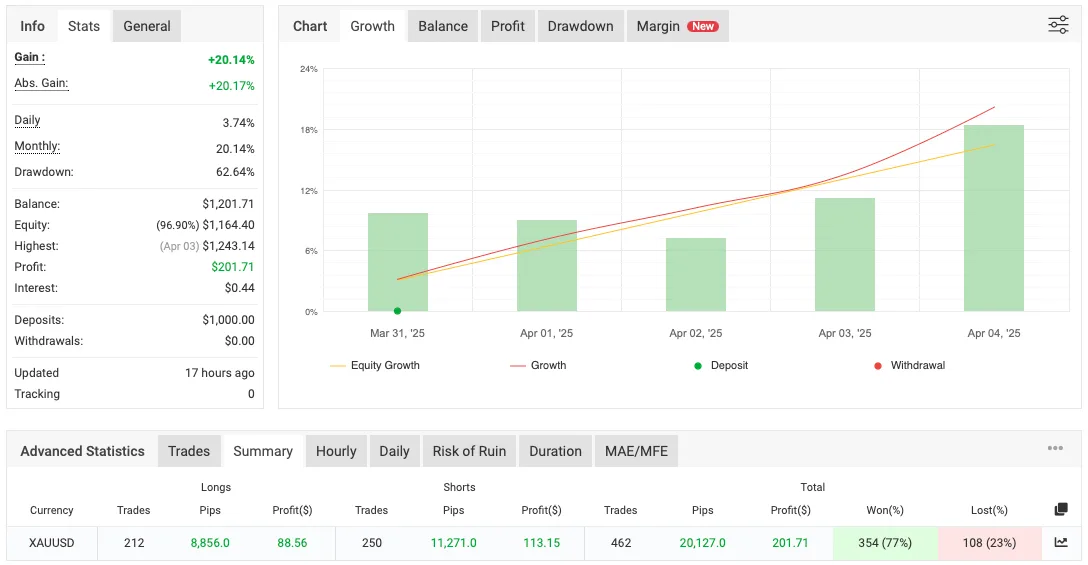Select the Risk of Ruin tab
This screenshot has height=565, width=1088.
tap(469, 451)
